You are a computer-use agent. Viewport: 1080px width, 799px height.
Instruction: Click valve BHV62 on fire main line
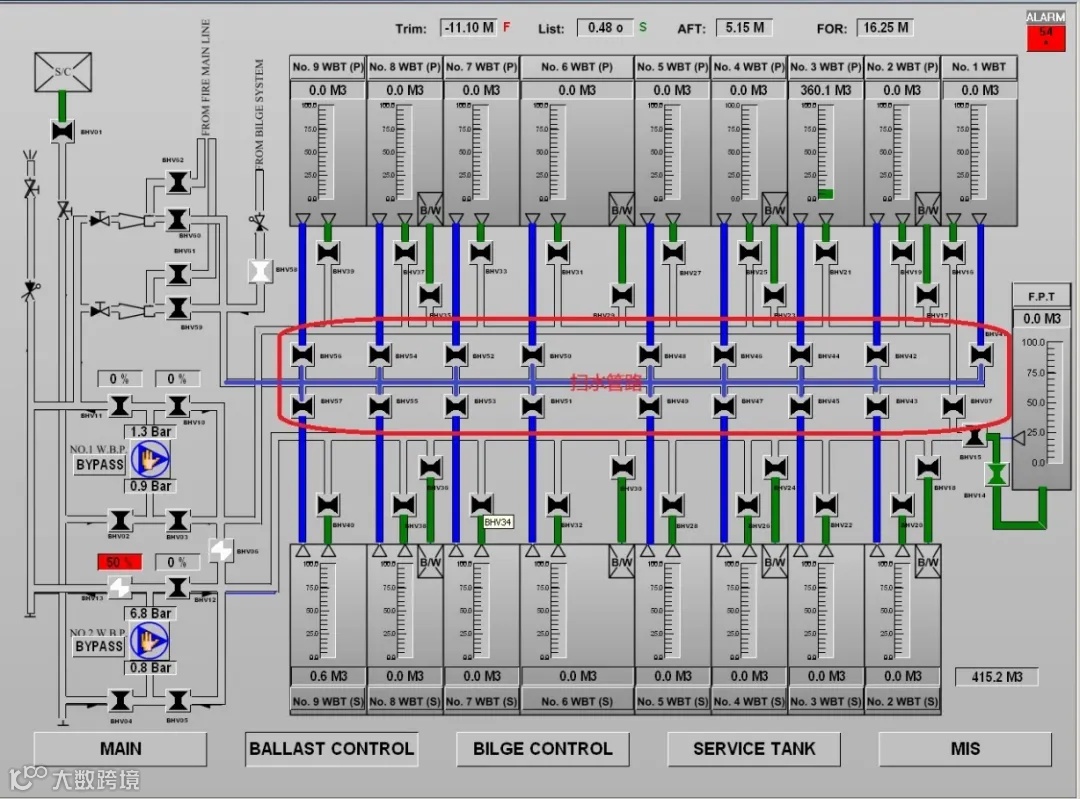click(178, 183)
